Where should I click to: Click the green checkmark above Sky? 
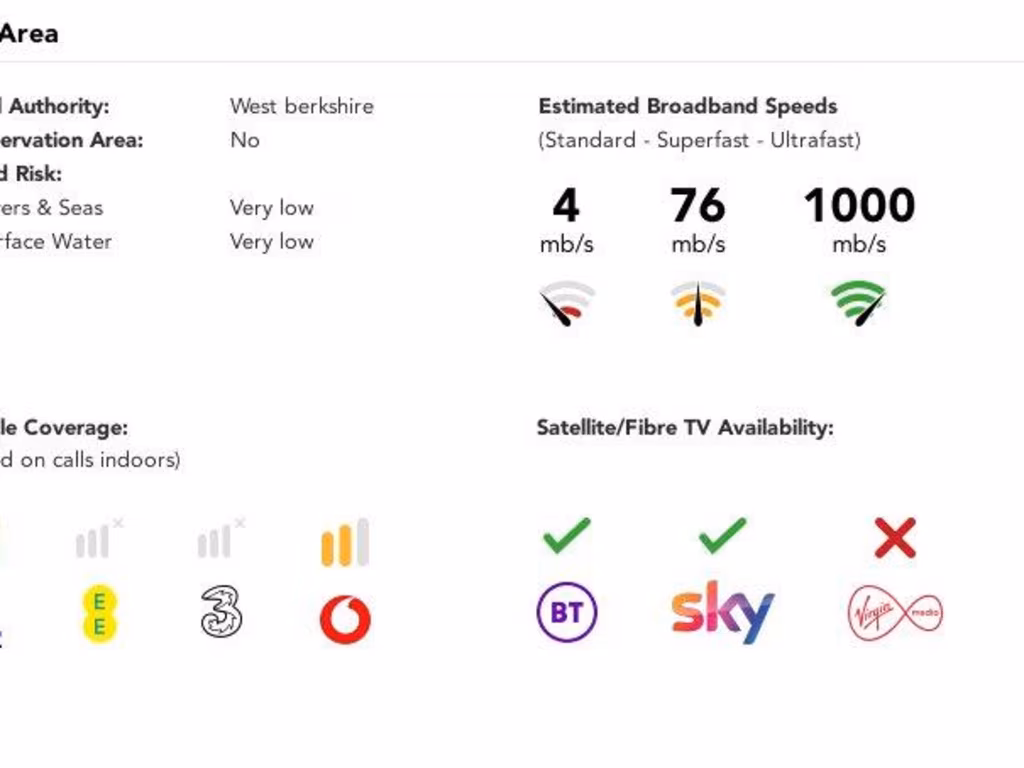click(x=722, y=536)
